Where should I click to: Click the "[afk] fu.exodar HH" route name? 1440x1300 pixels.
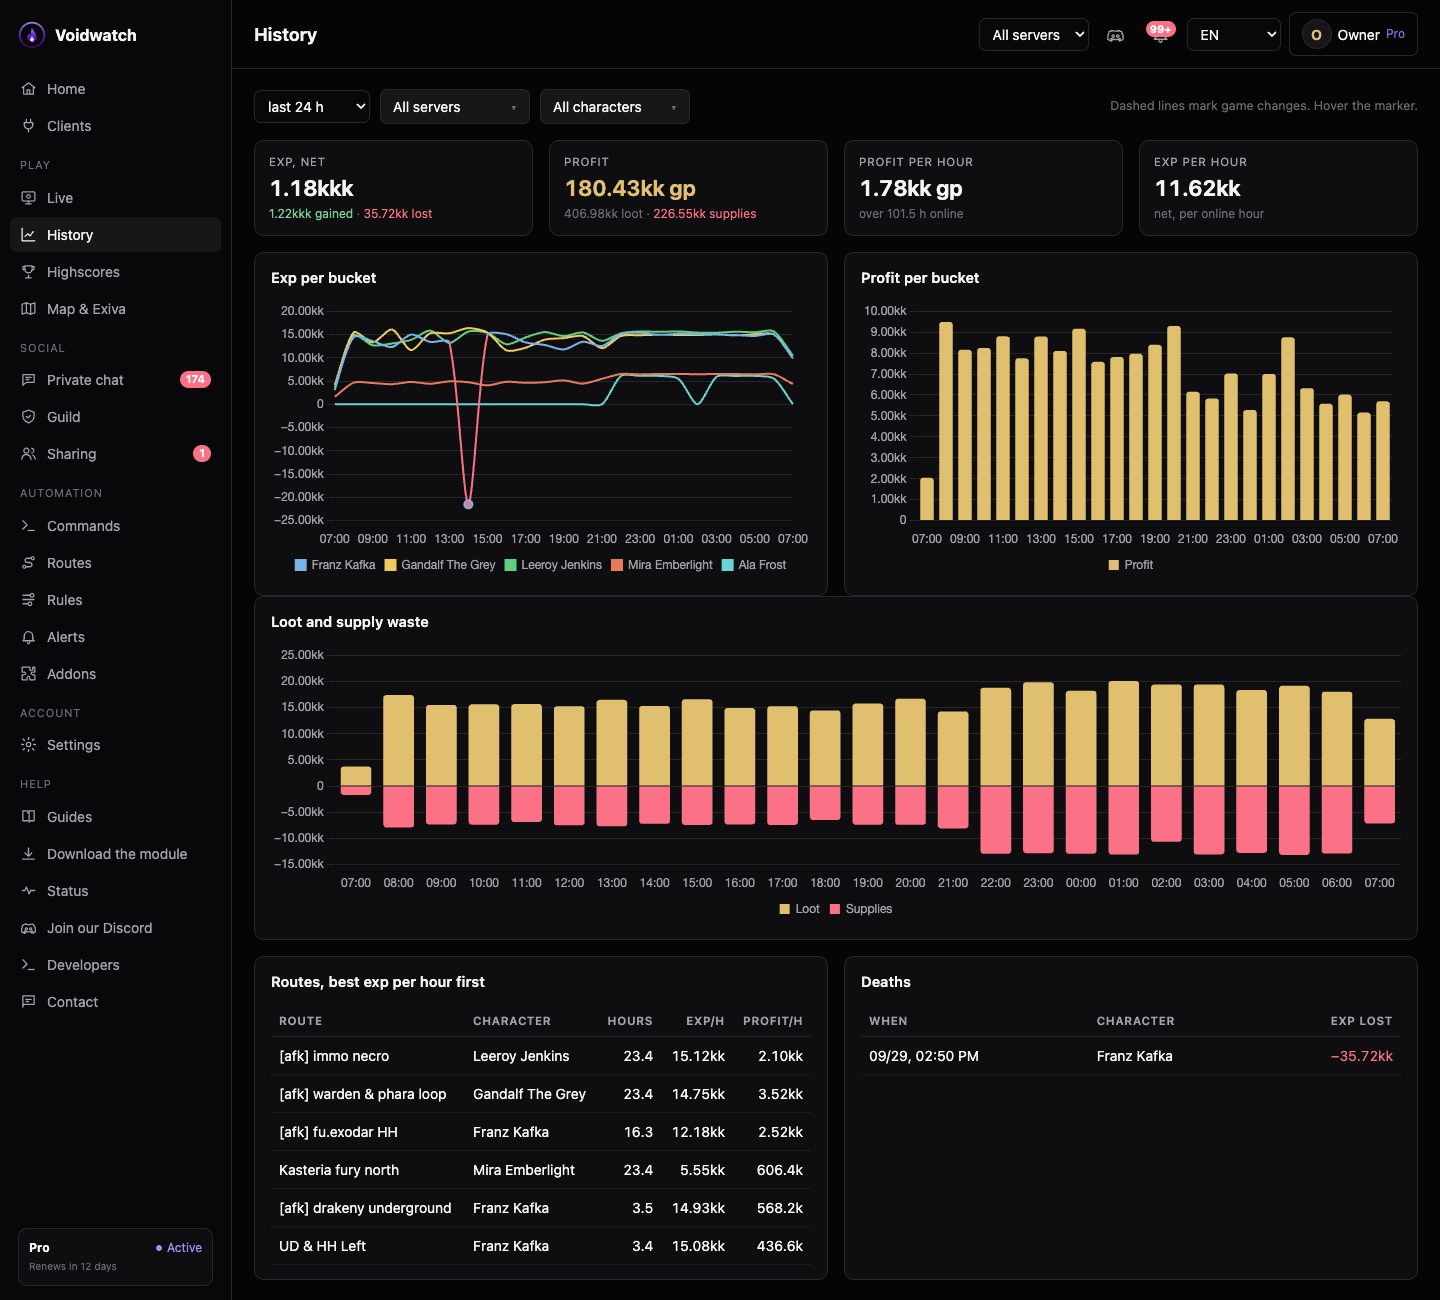pos(339,1132)
